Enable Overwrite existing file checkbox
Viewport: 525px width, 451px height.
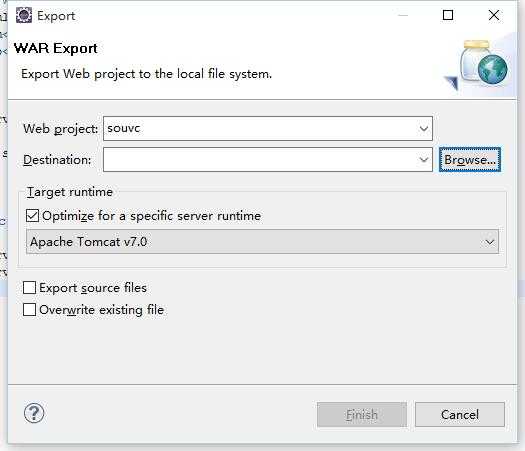(29, 310)
